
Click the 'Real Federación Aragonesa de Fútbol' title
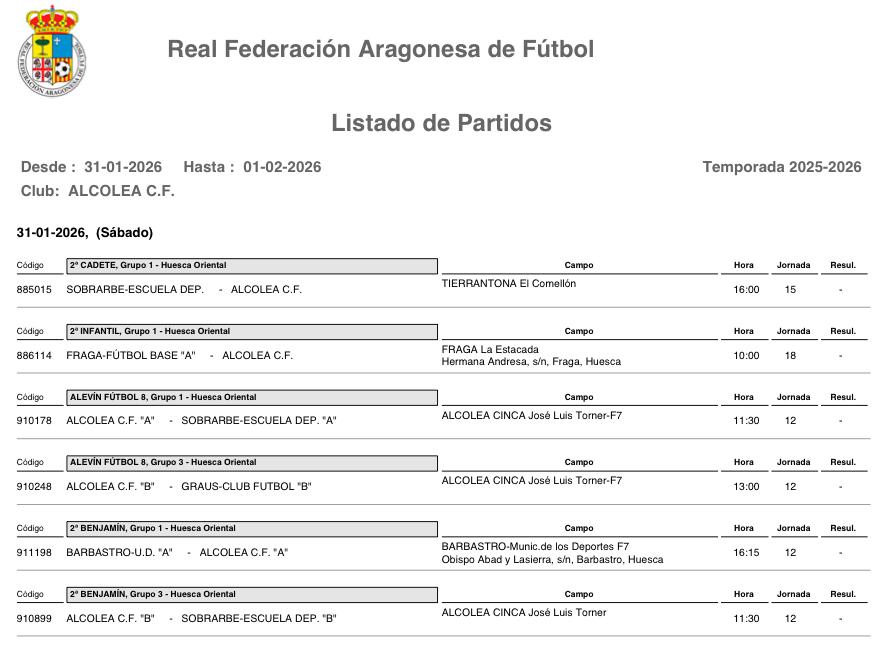coord(380,49)
